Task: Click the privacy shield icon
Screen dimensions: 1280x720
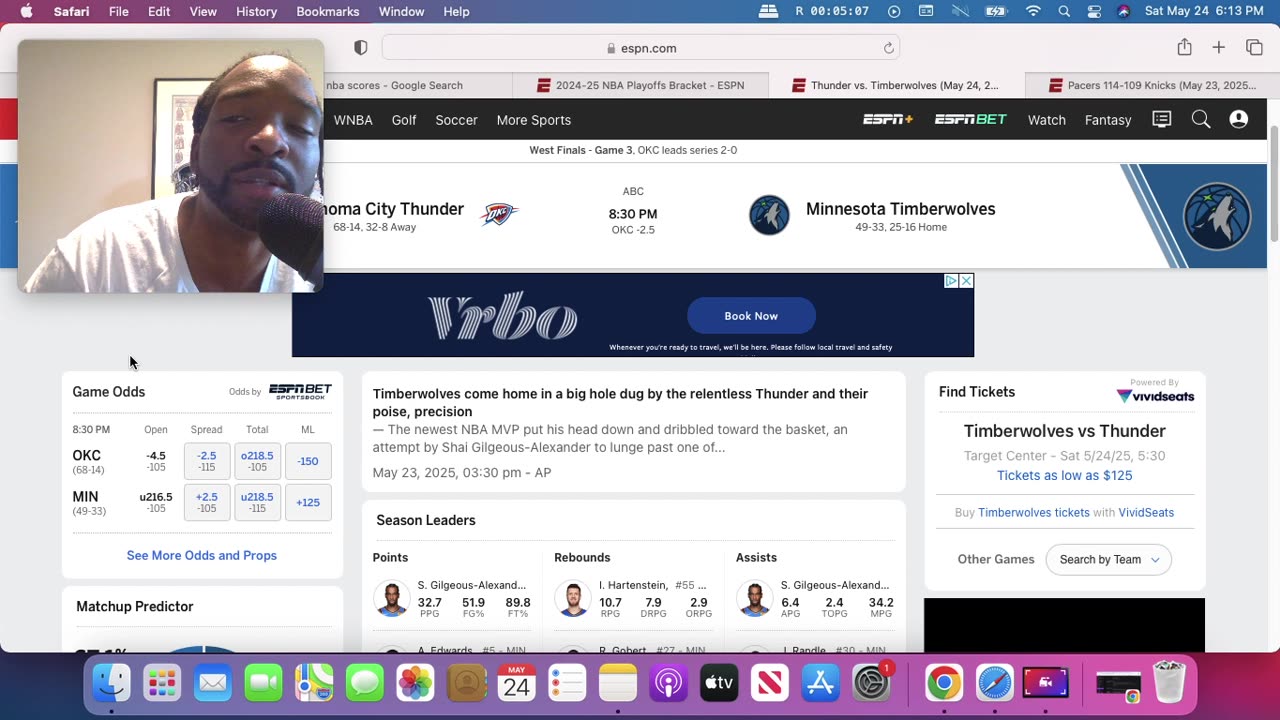Action: click(x=361, y=48)
